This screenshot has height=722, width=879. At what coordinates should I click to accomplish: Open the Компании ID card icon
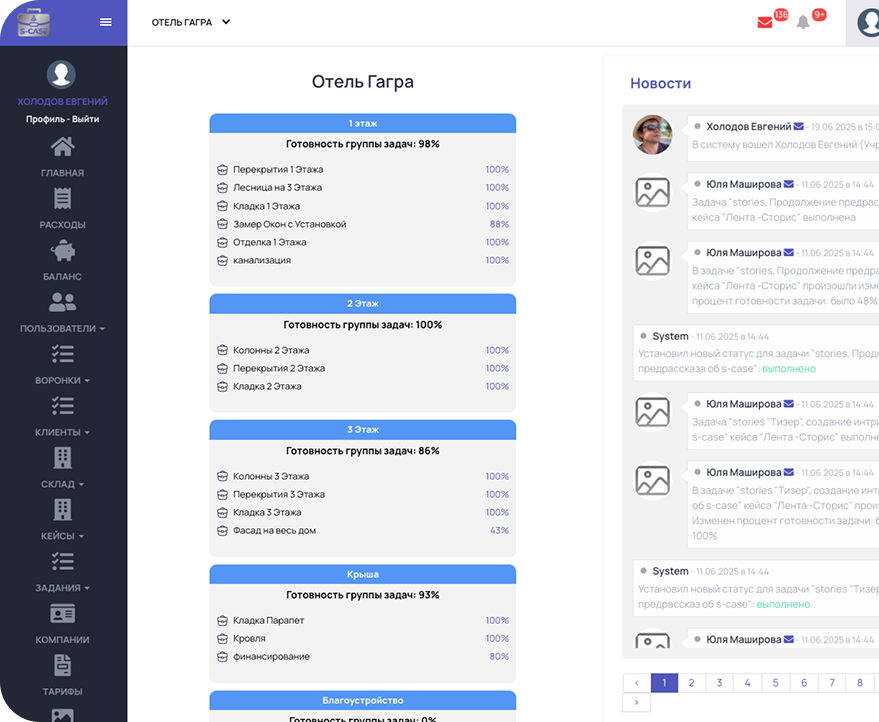(x=62, y=613)
